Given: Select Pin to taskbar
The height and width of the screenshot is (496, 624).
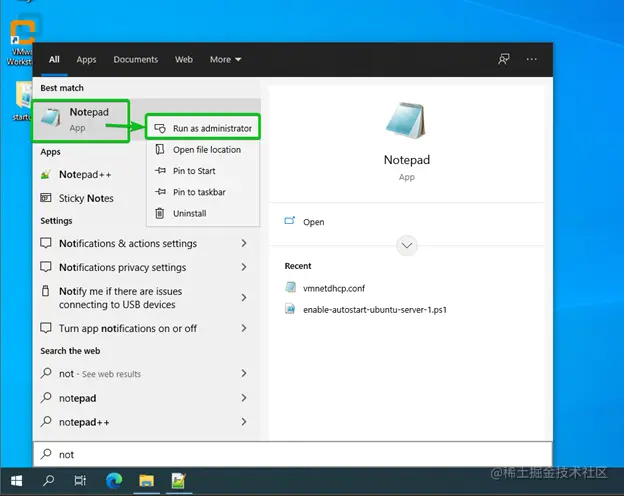Looking at the screenshot, I should tap(203, 192).
